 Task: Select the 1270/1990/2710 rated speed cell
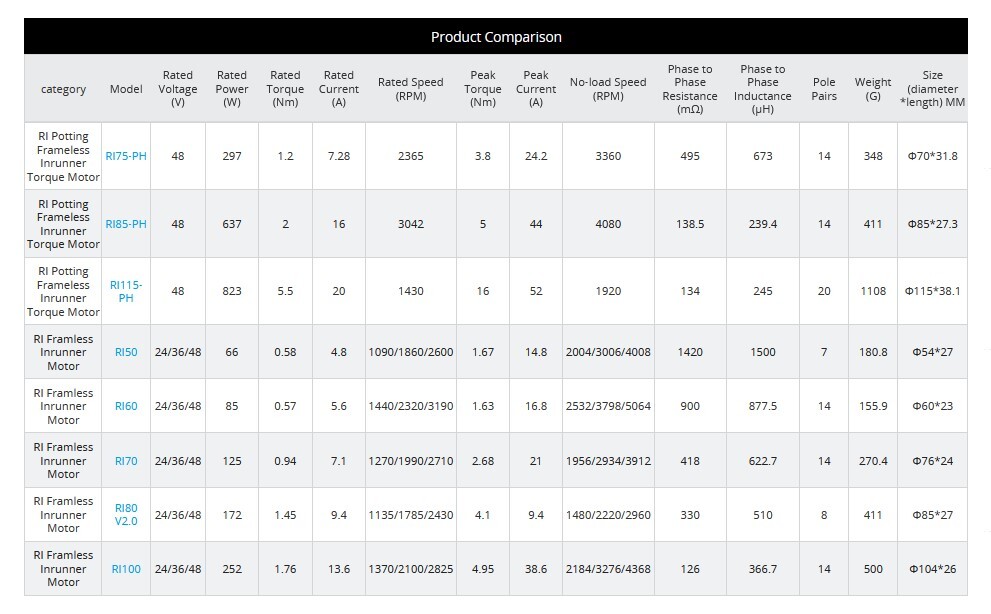tap(411, 461)
